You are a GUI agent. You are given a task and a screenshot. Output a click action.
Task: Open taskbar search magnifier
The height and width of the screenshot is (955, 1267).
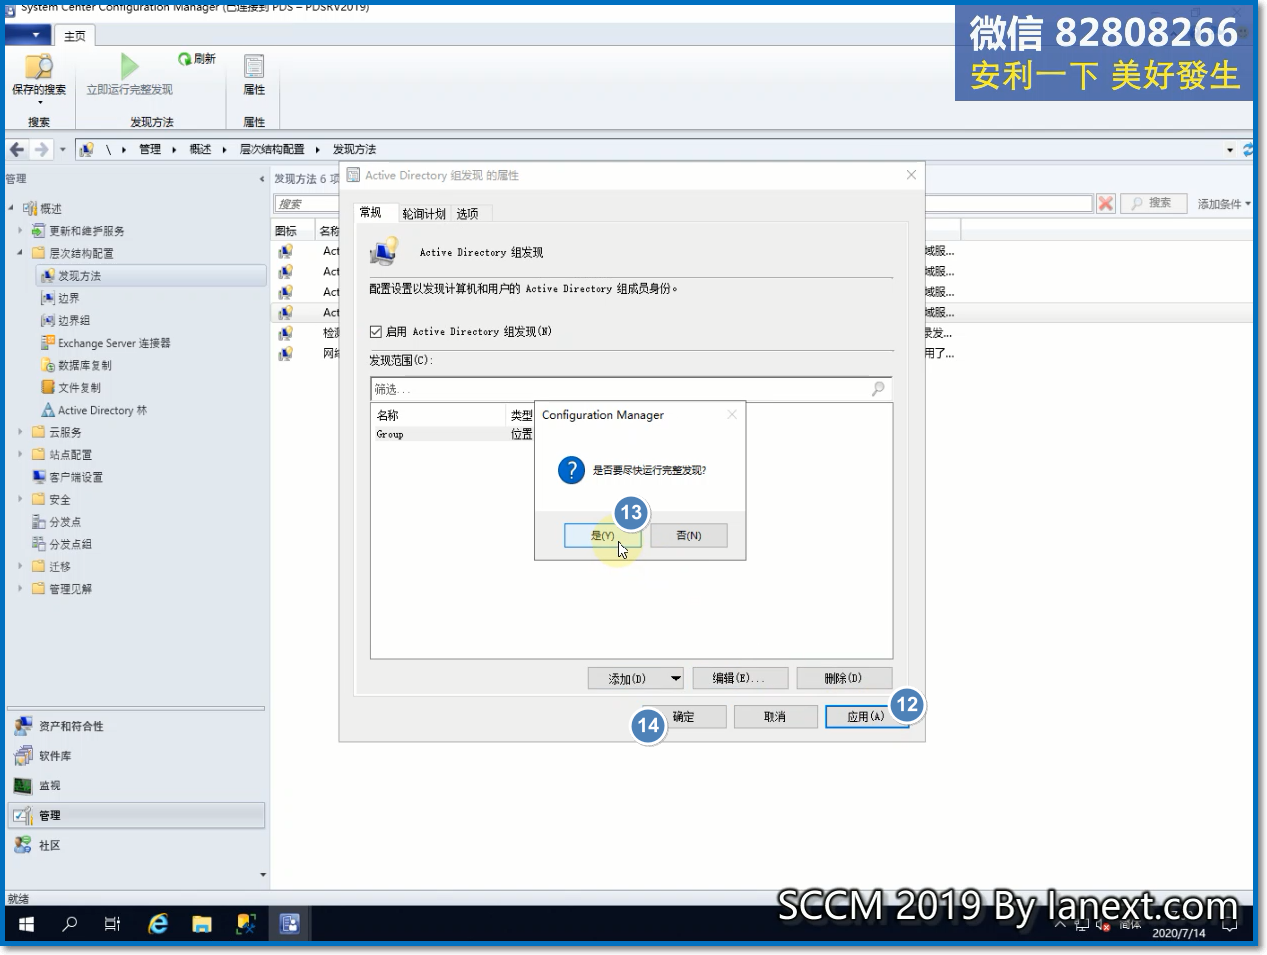(69, 924)
